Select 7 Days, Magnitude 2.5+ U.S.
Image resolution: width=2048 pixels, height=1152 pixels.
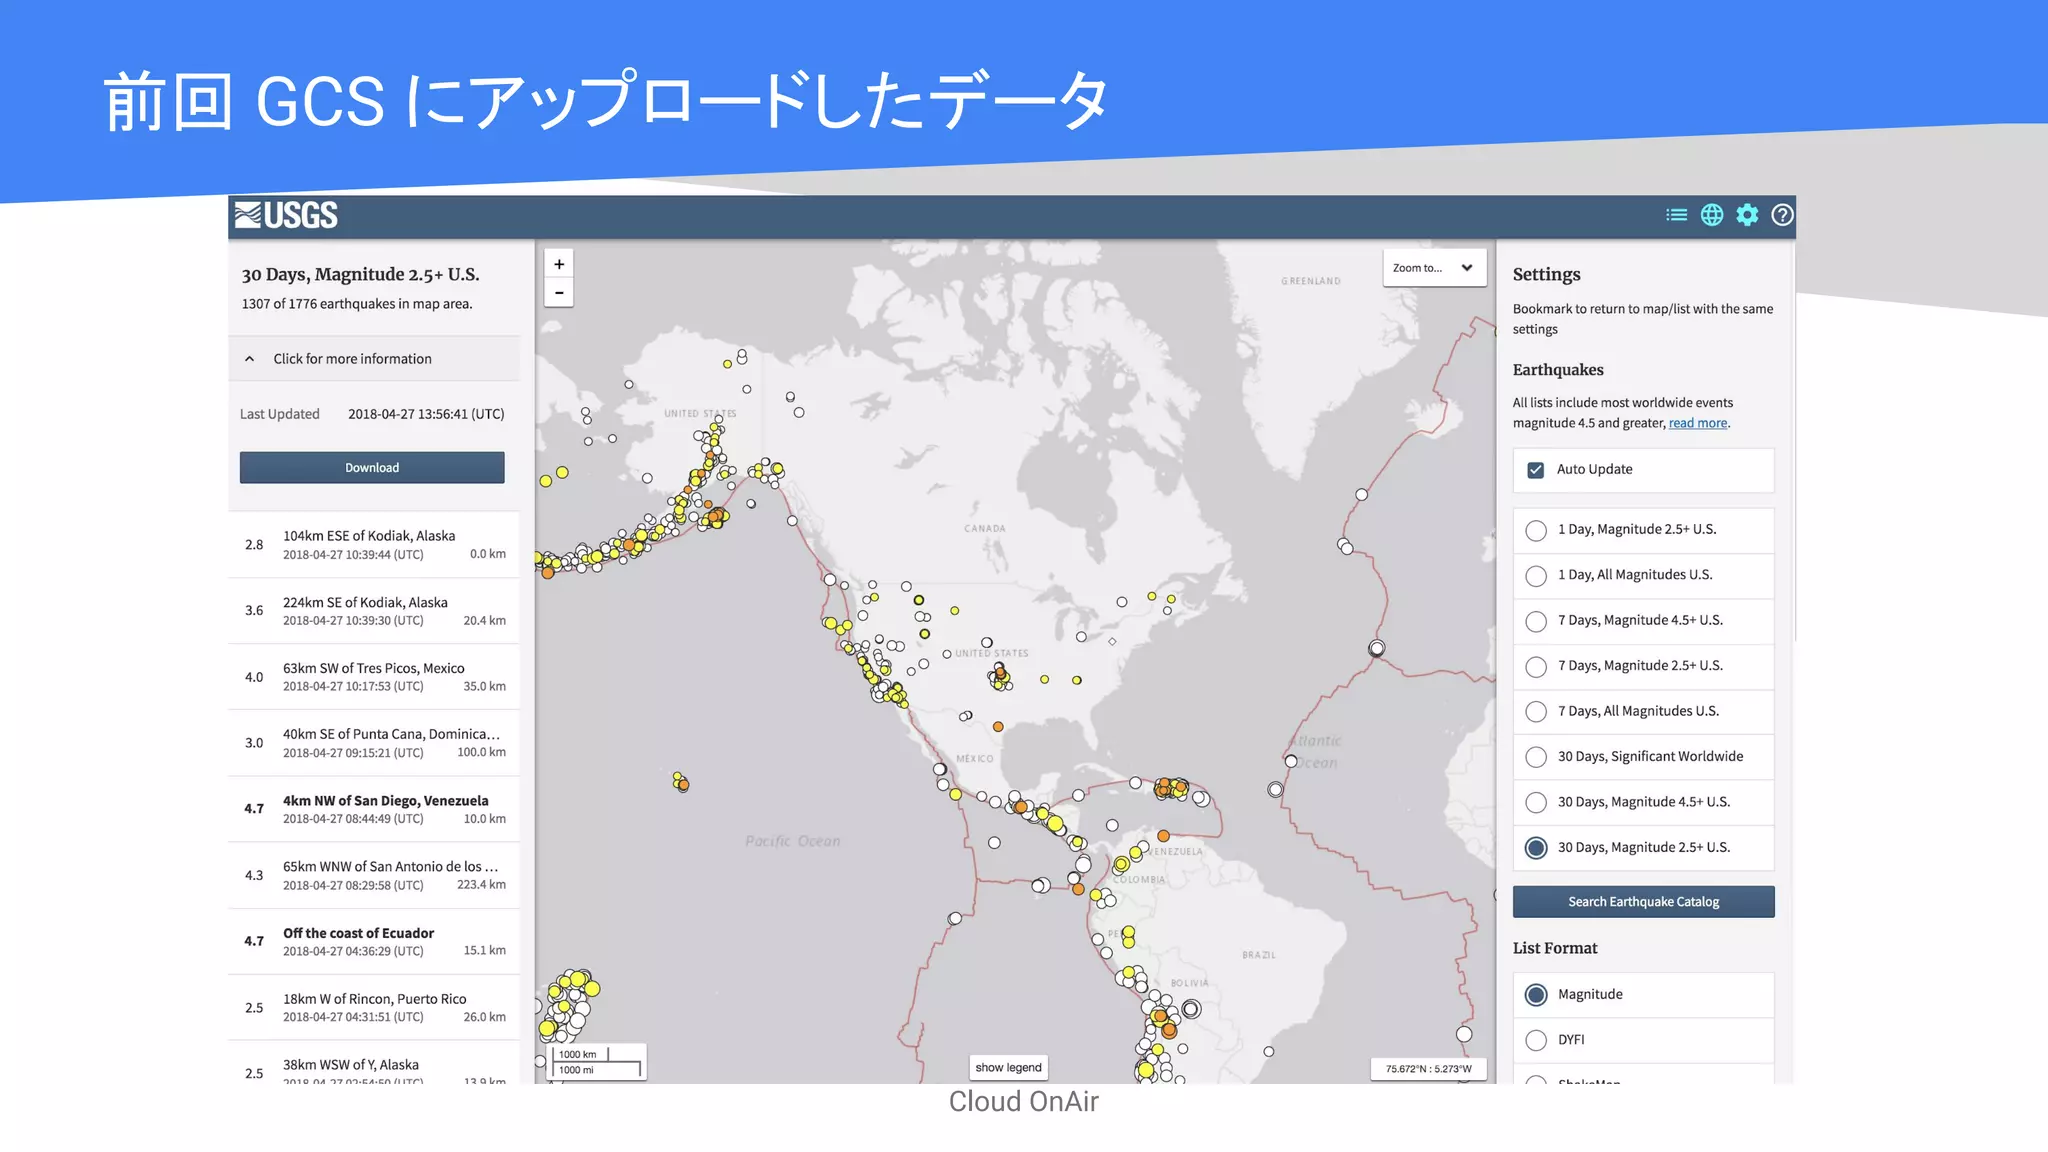[x=1643, y=666]
